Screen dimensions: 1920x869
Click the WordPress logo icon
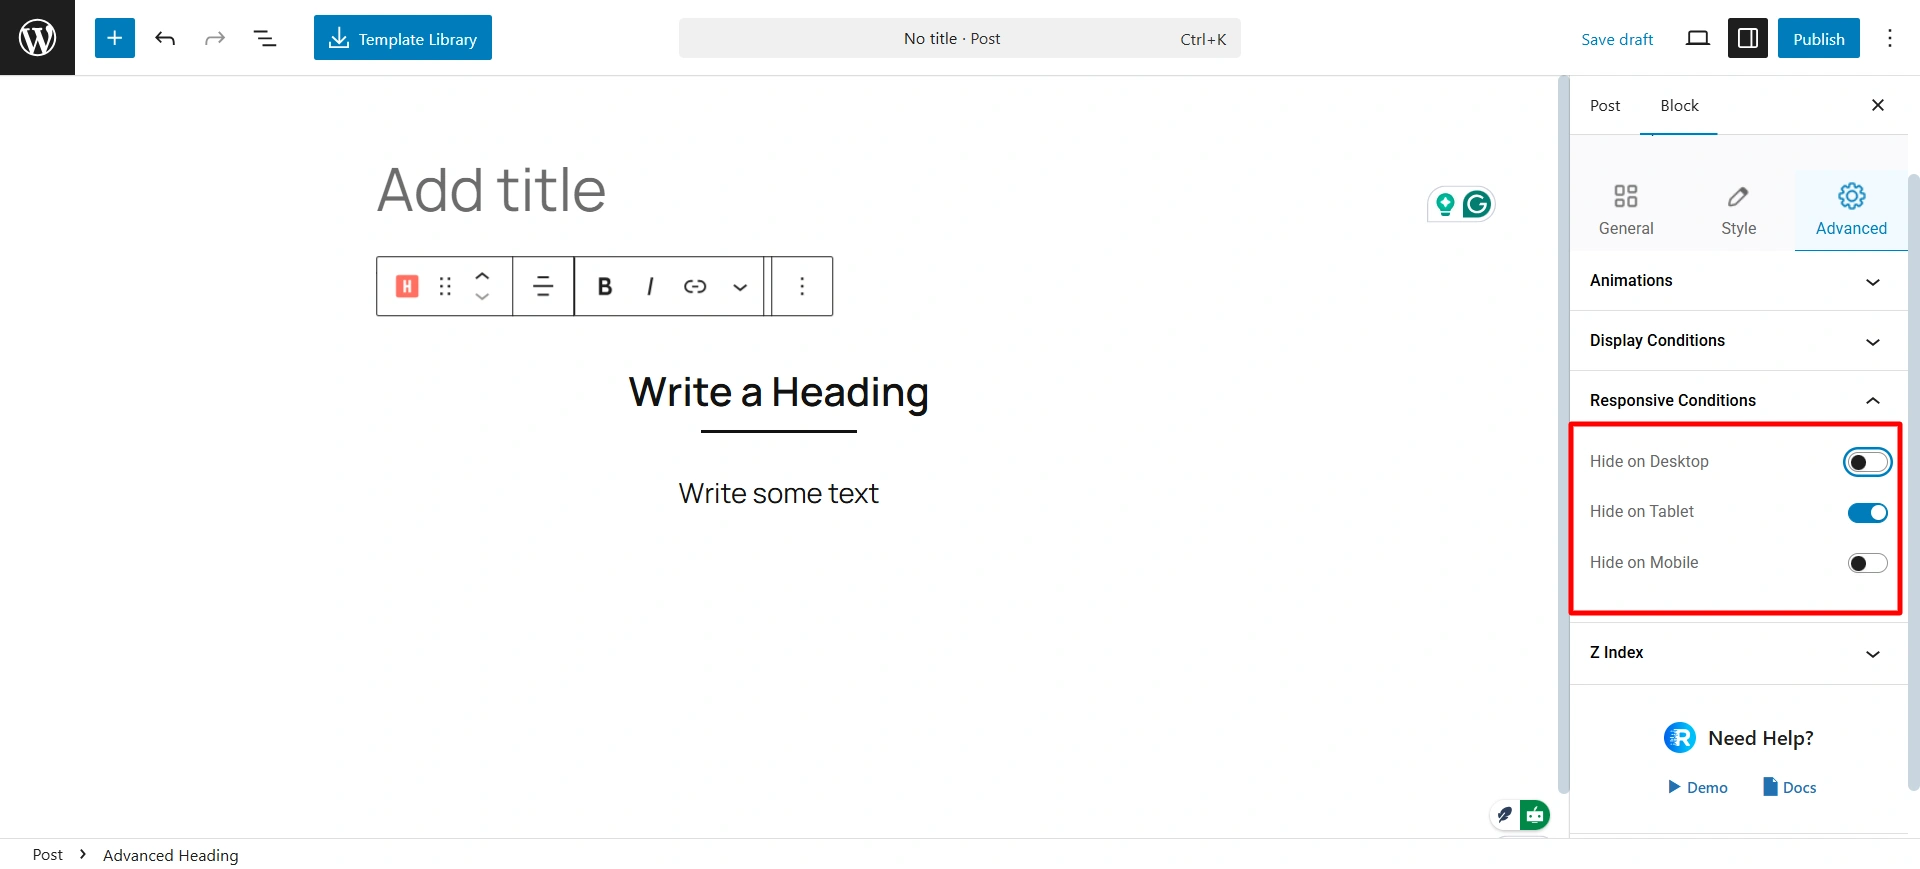pyautogui.click(x=37, y=38)
